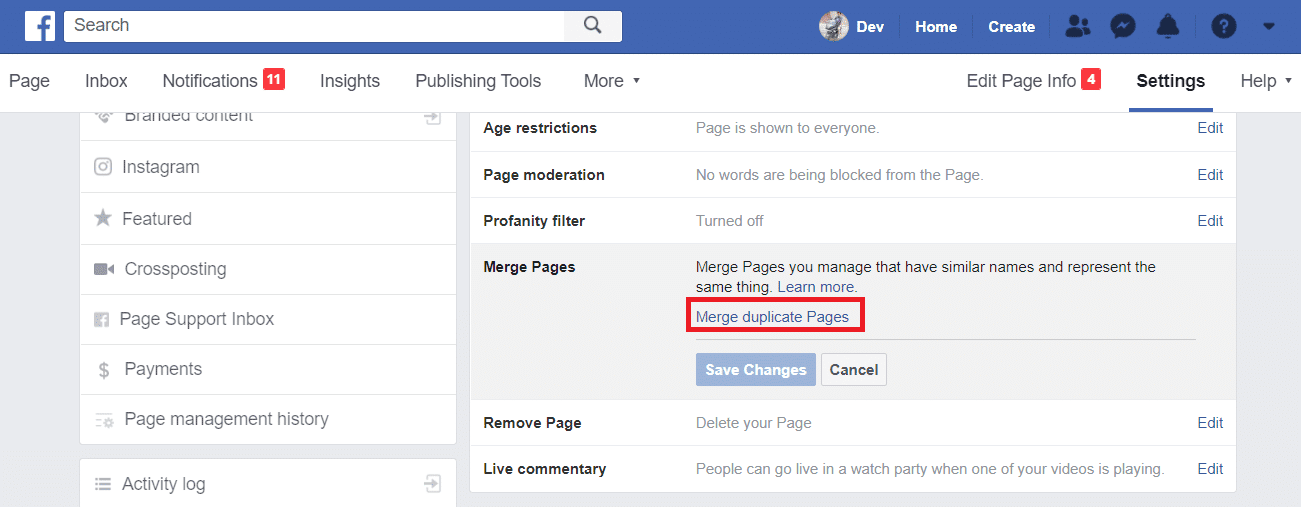Click in the Search input field
1301x507 pixels.
[x=314, y=26]
